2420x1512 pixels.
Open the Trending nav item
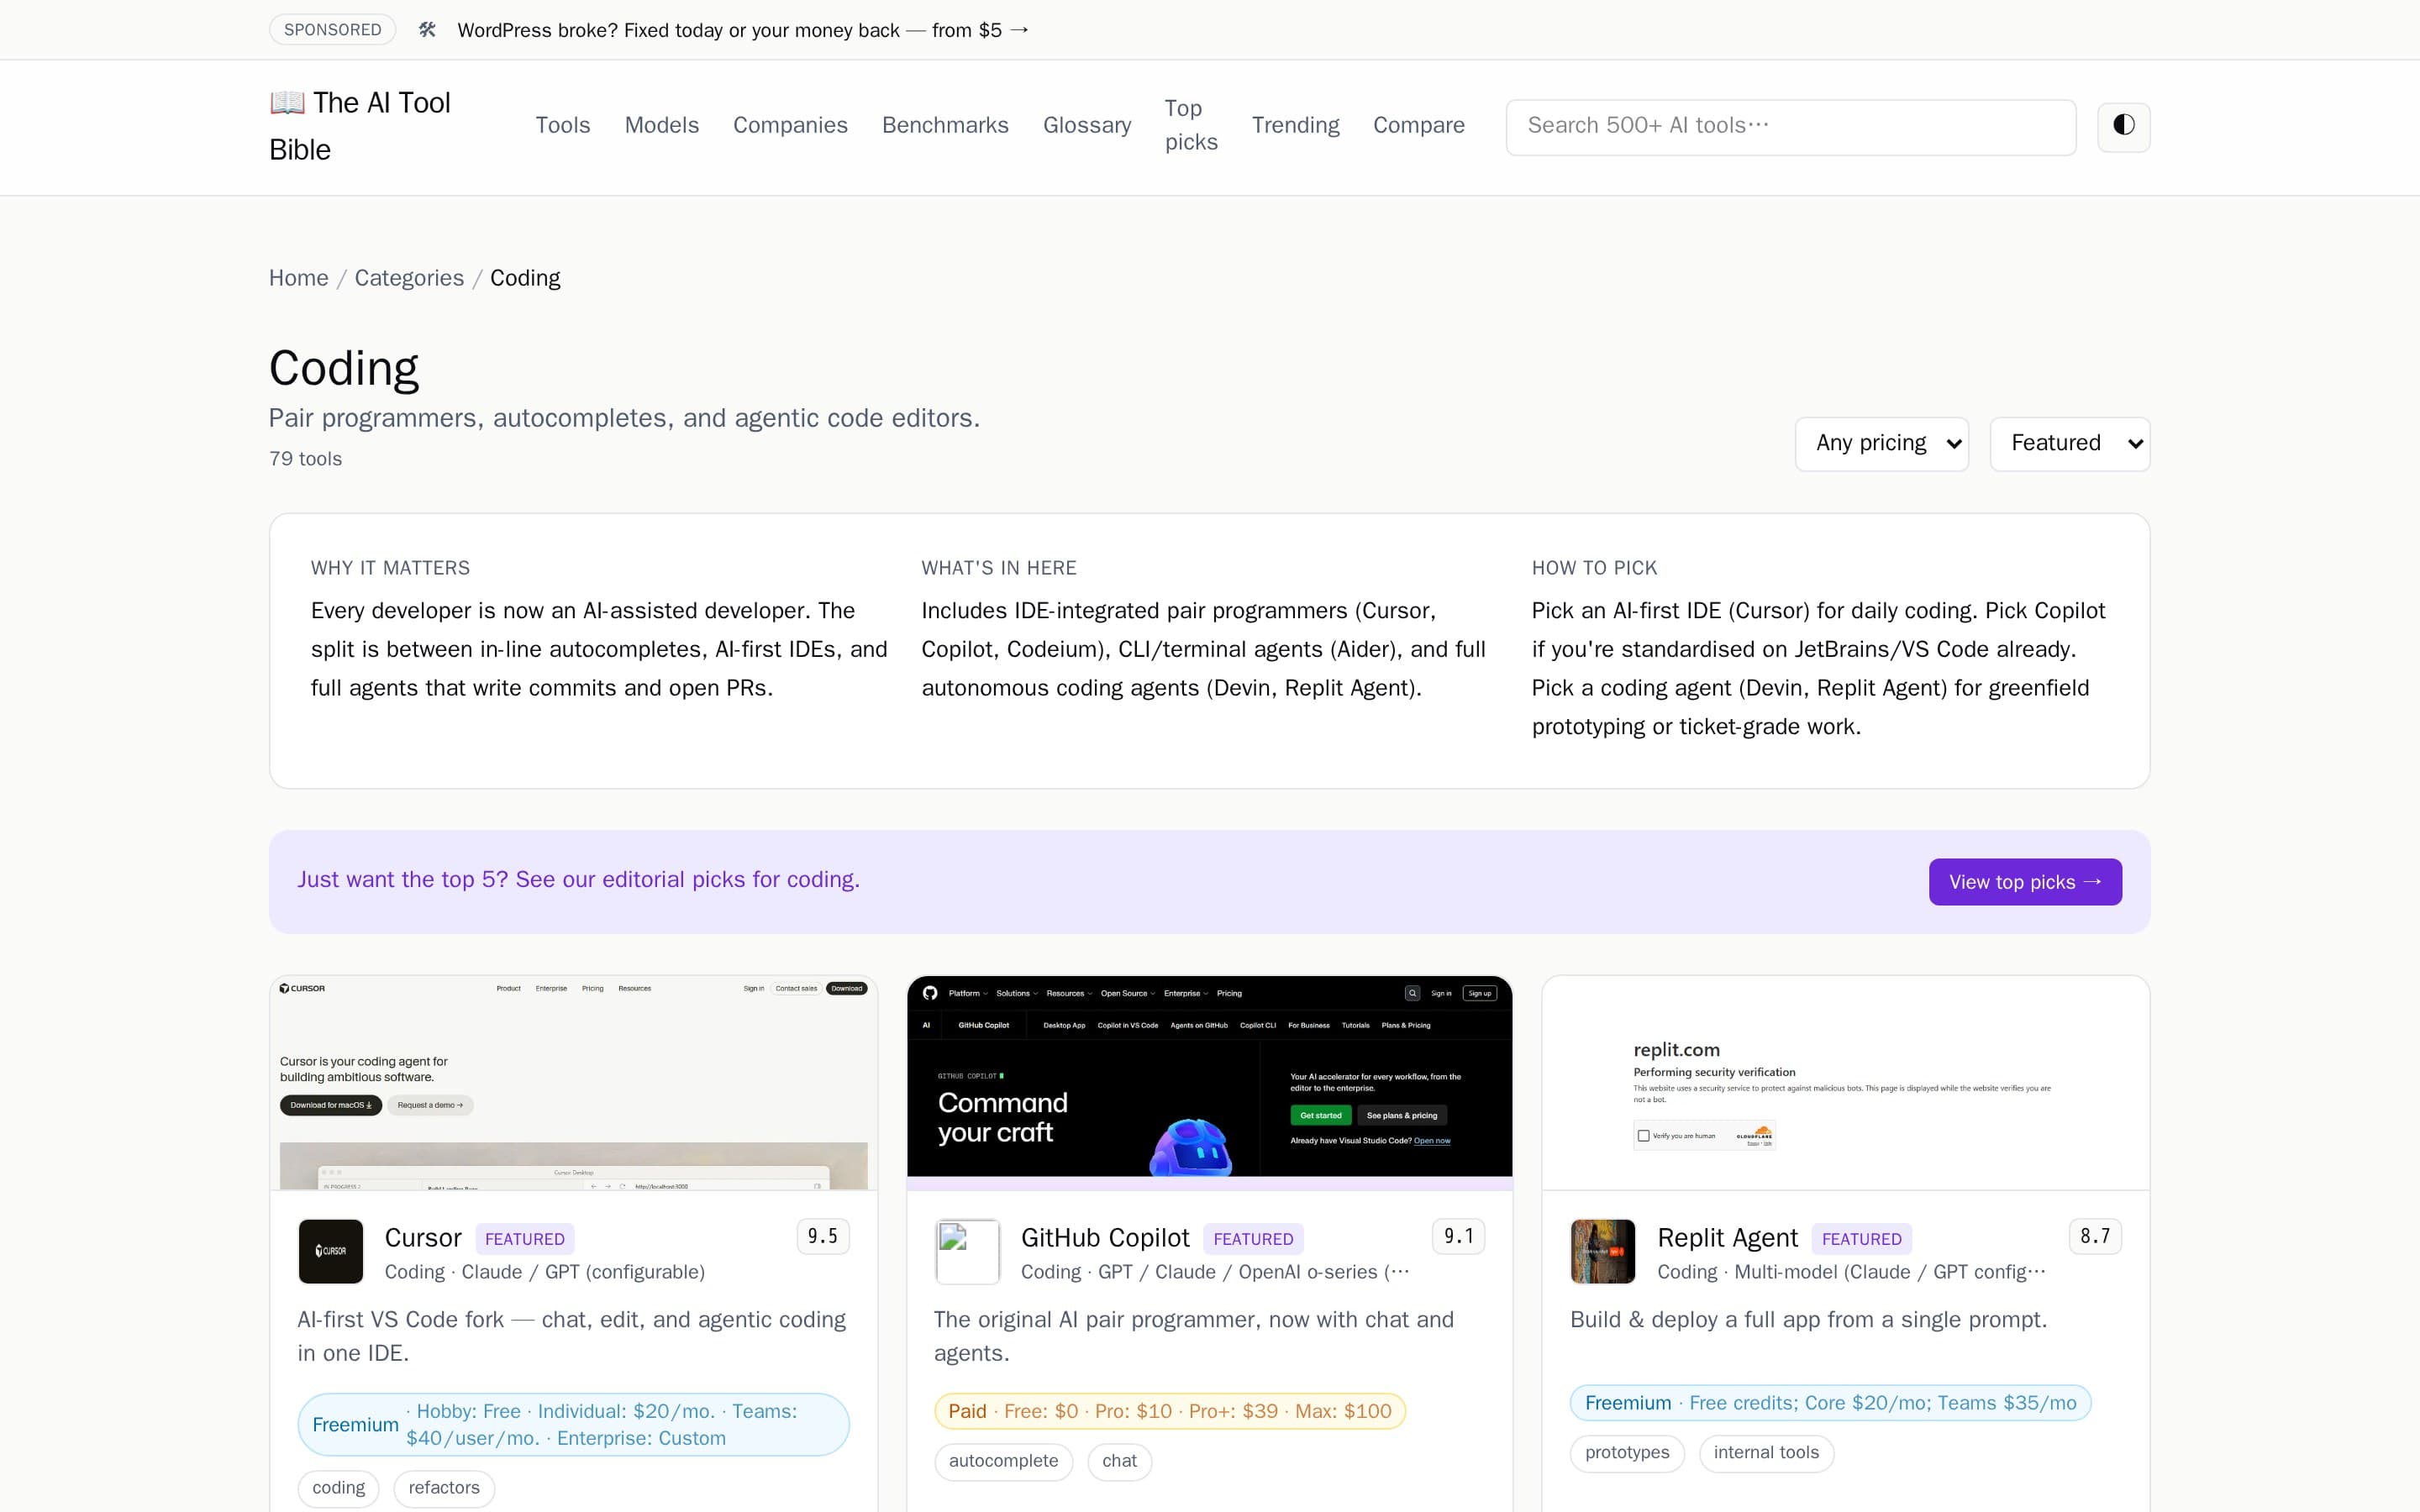[x=1295, y=126]
